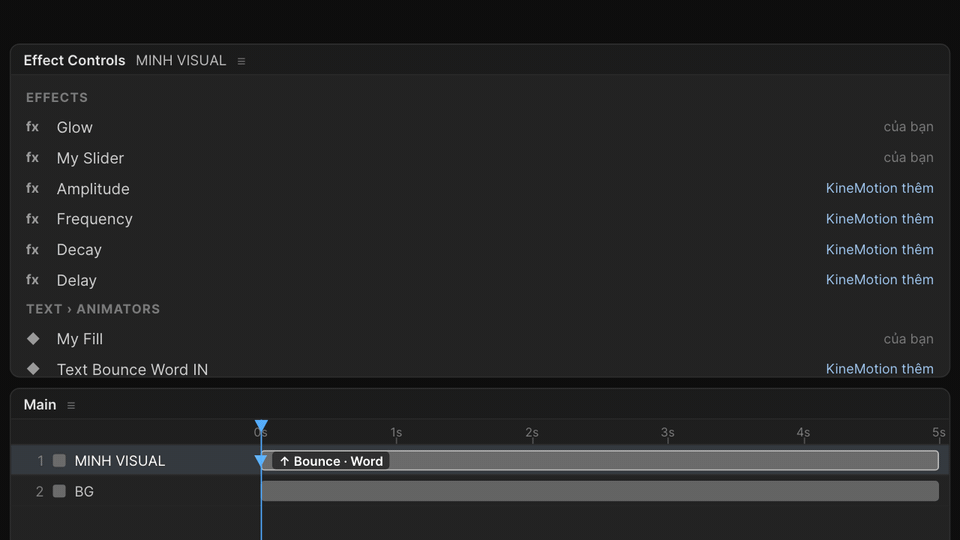Click the TEXT › ANIMATORS section heading
Screen dimensions: 960x540
pos(93,309)
